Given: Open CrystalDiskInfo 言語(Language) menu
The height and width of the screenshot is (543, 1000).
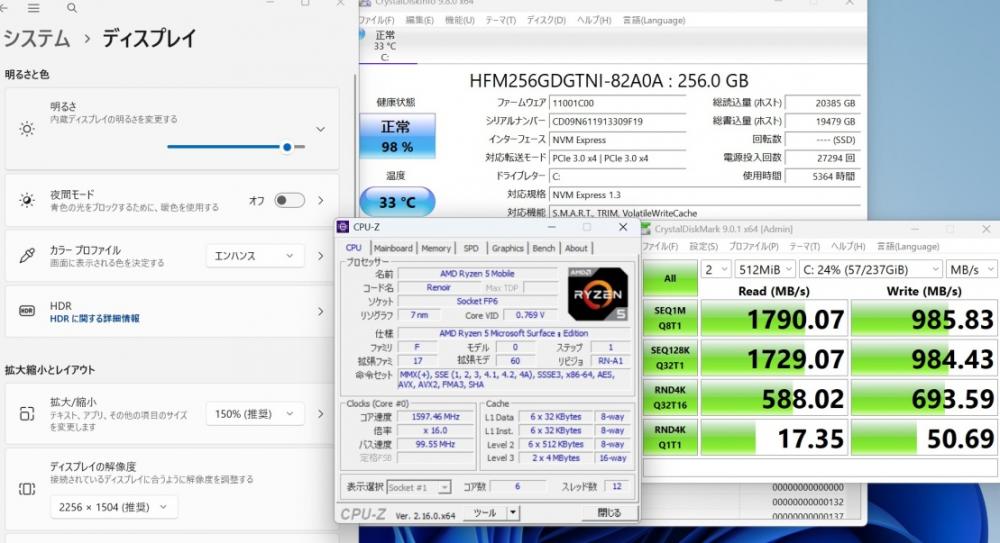Looking at the screenshot, I should tap(654, 20).
